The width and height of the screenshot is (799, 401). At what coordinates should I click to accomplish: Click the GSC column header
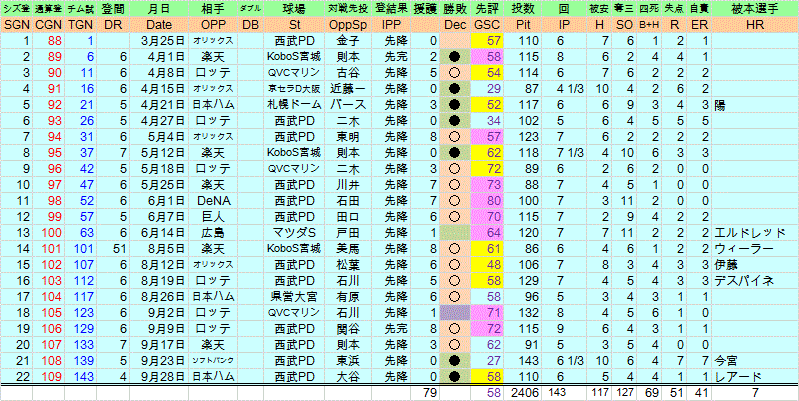point(486,24)
